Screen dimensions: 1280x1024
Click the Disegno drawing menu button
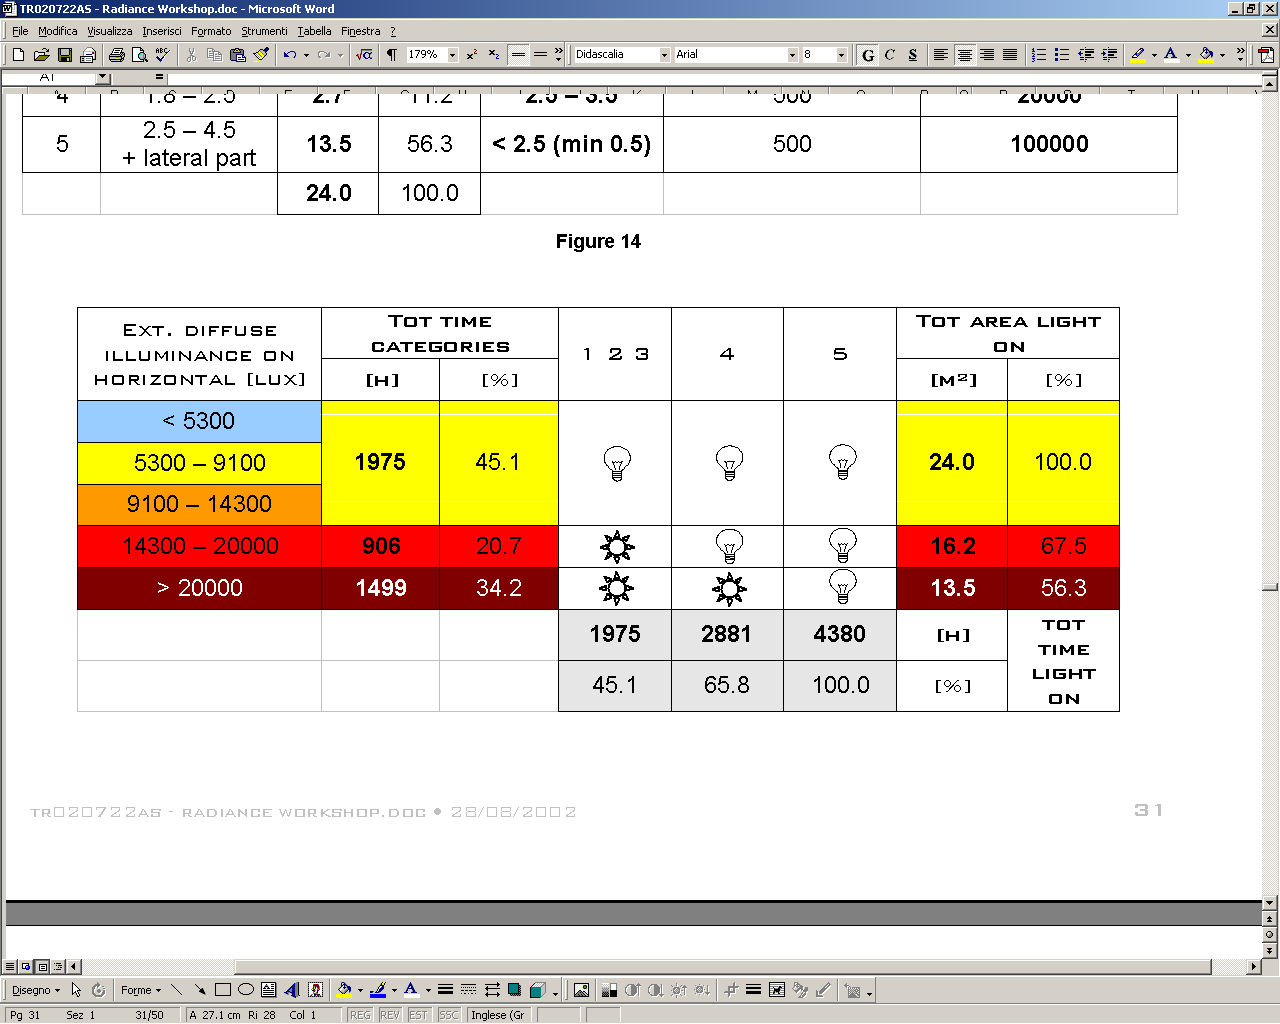click(35, 990)
